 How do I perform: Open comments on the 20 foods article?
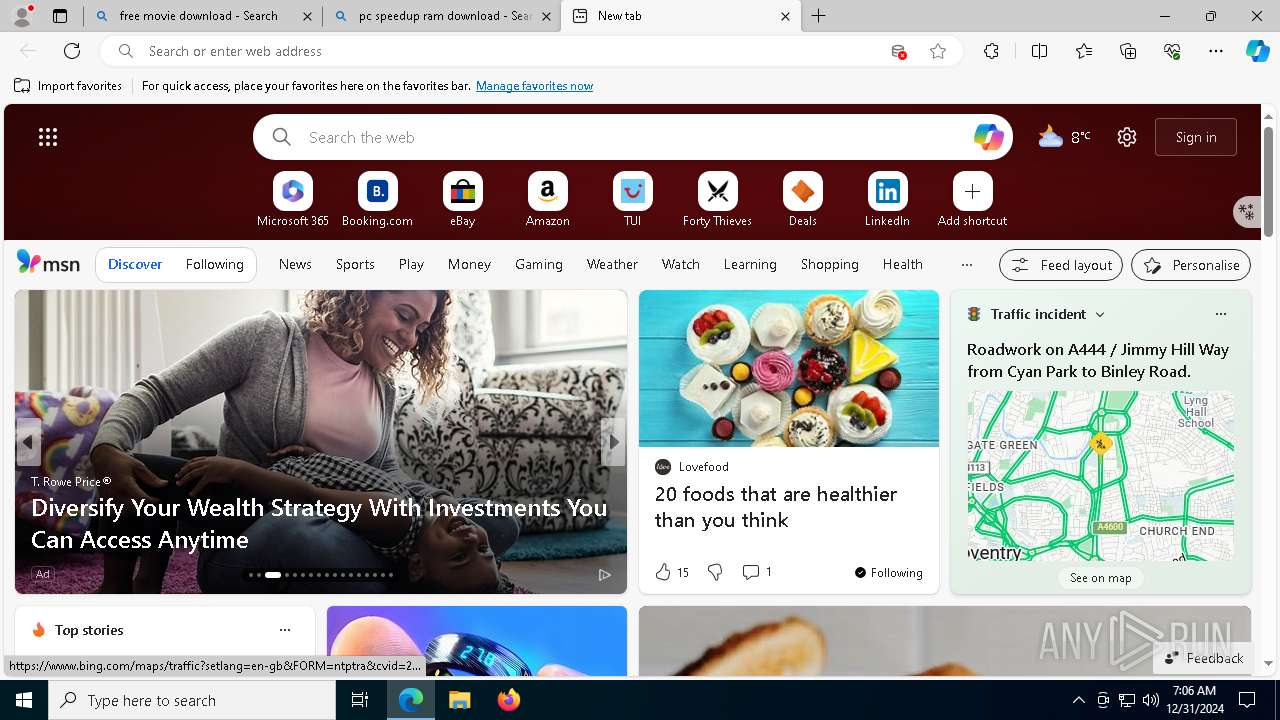coord(757,572)
